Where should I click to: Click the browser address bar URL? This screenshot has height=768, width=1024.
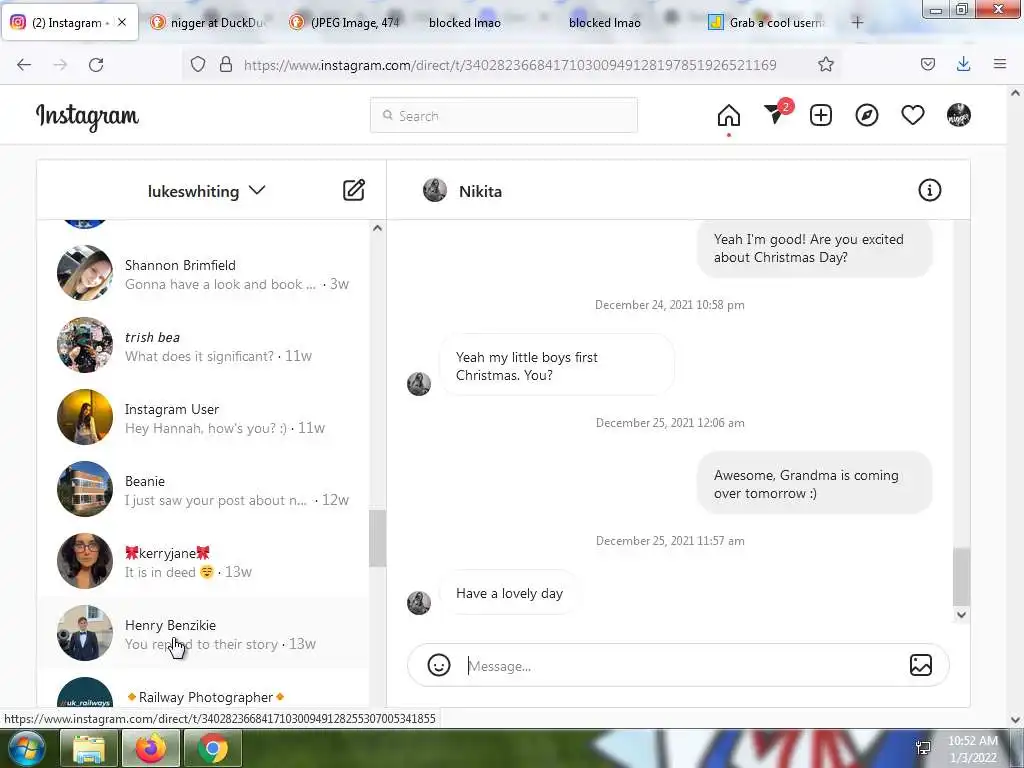point(509,65)
